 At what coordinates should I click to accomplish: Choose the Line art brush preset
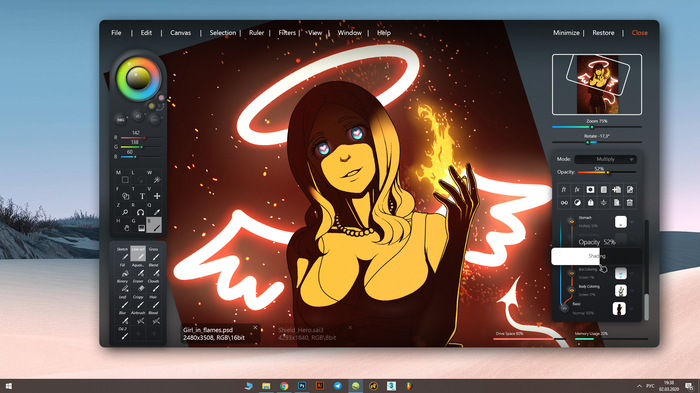coord(138,254)
